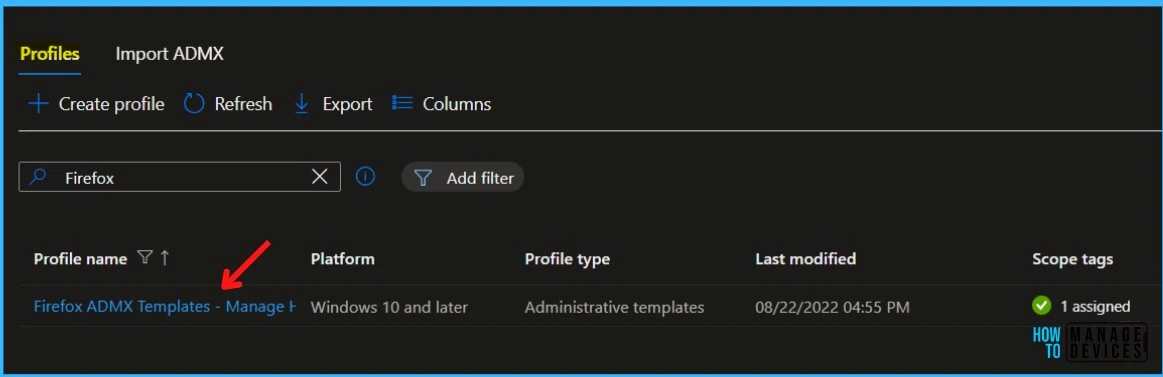Viewport: 1163px width, 377px height.
Task: Click the Export label
Action: (x=347, y=105)
